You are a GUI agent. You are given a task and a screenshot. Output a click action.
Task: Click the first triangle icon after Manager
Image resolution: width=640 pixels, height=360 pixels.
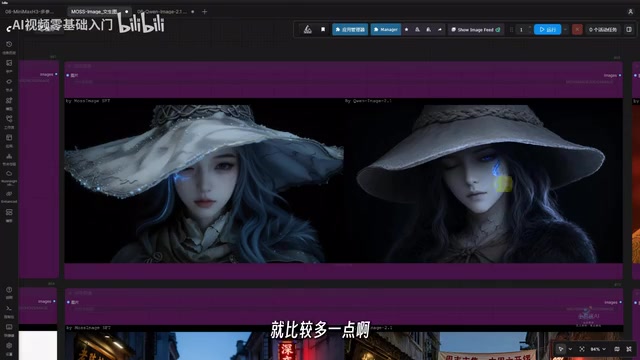click(x=417, y=29)
